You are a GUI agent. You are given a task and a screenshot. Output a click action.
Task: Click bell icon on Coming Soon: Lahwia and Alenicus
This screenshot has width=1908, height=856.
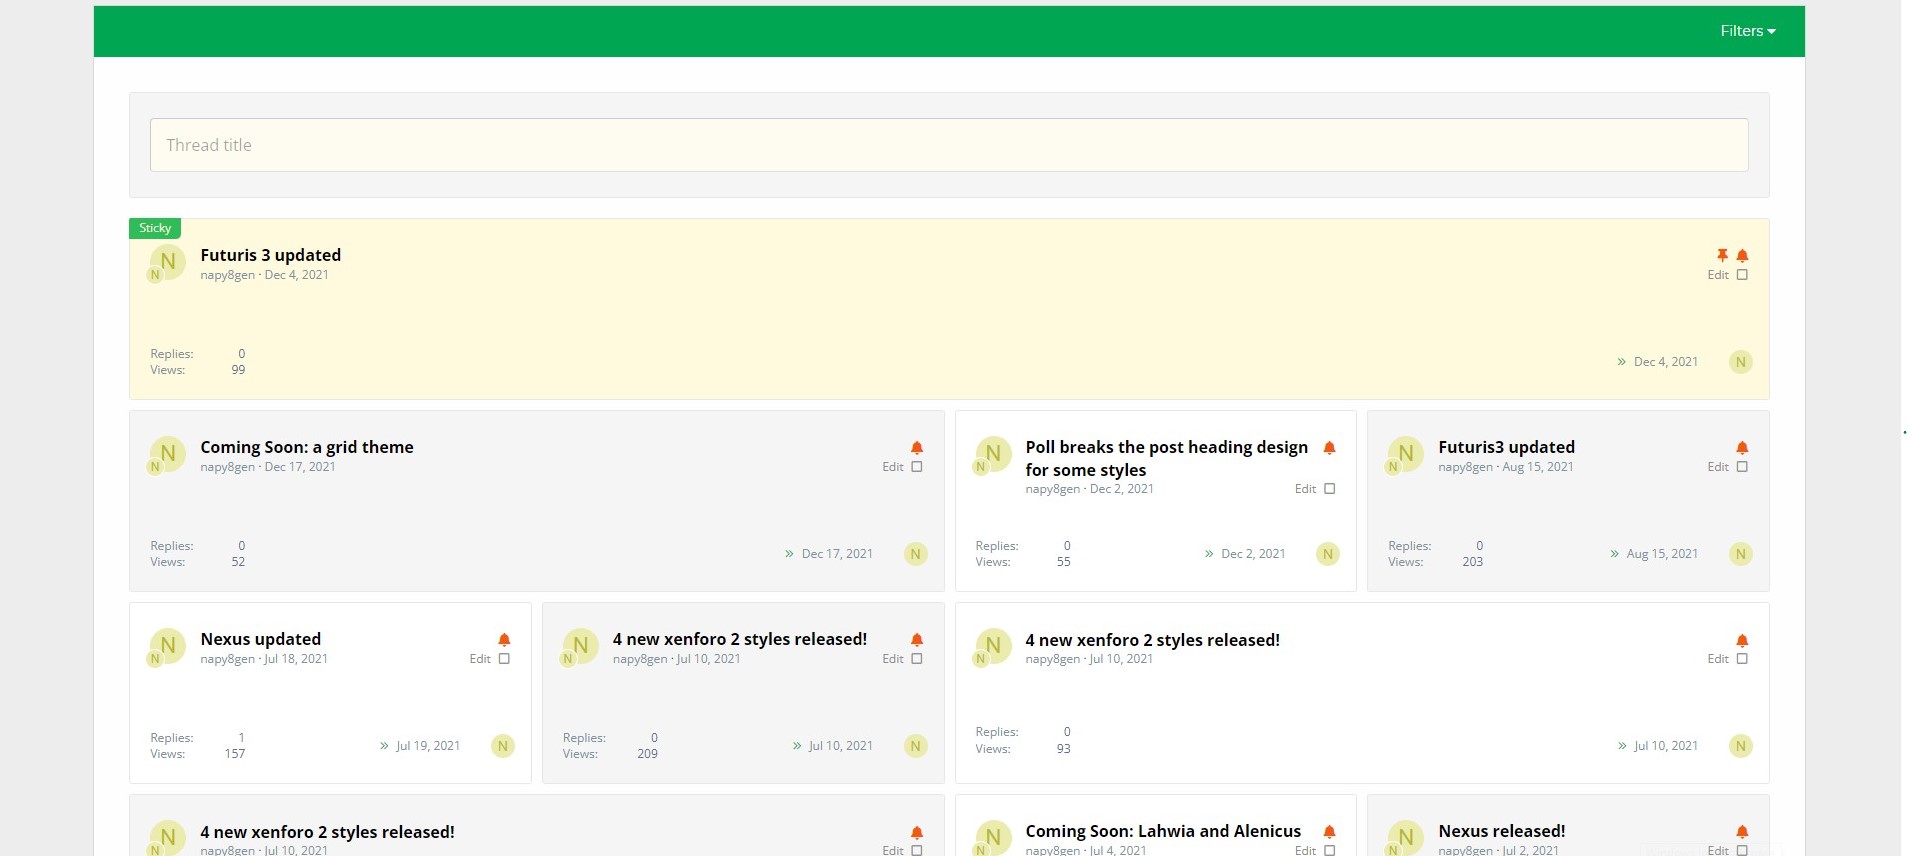[x=1329, y=832]
